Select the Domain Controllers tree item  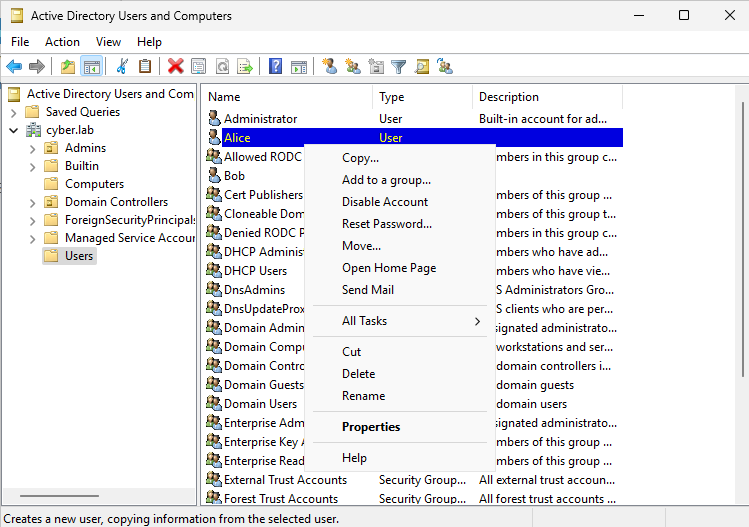116,202
